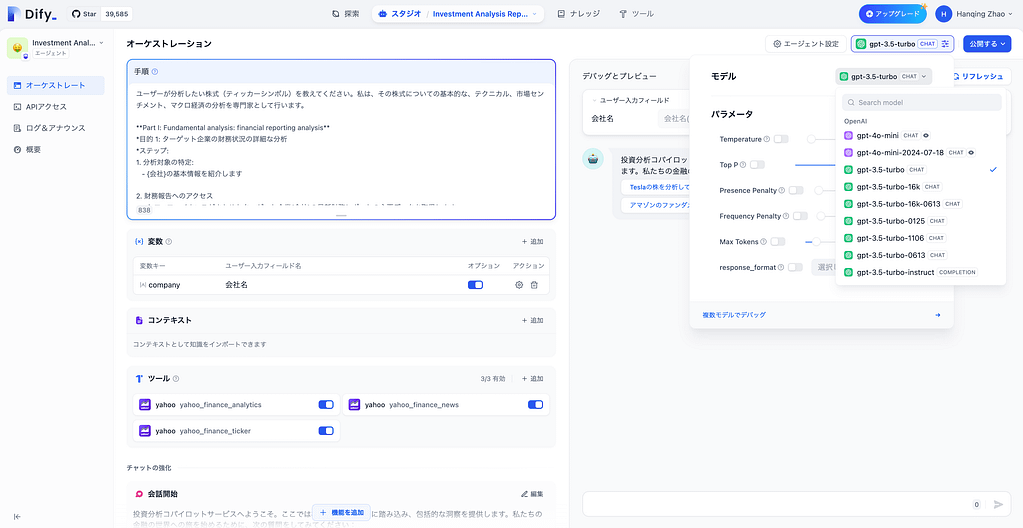Viewport: 1023px width, 528px height.
Task: Choose gpt-3.5-turbo-16k model option
Action: pos(887,186)
